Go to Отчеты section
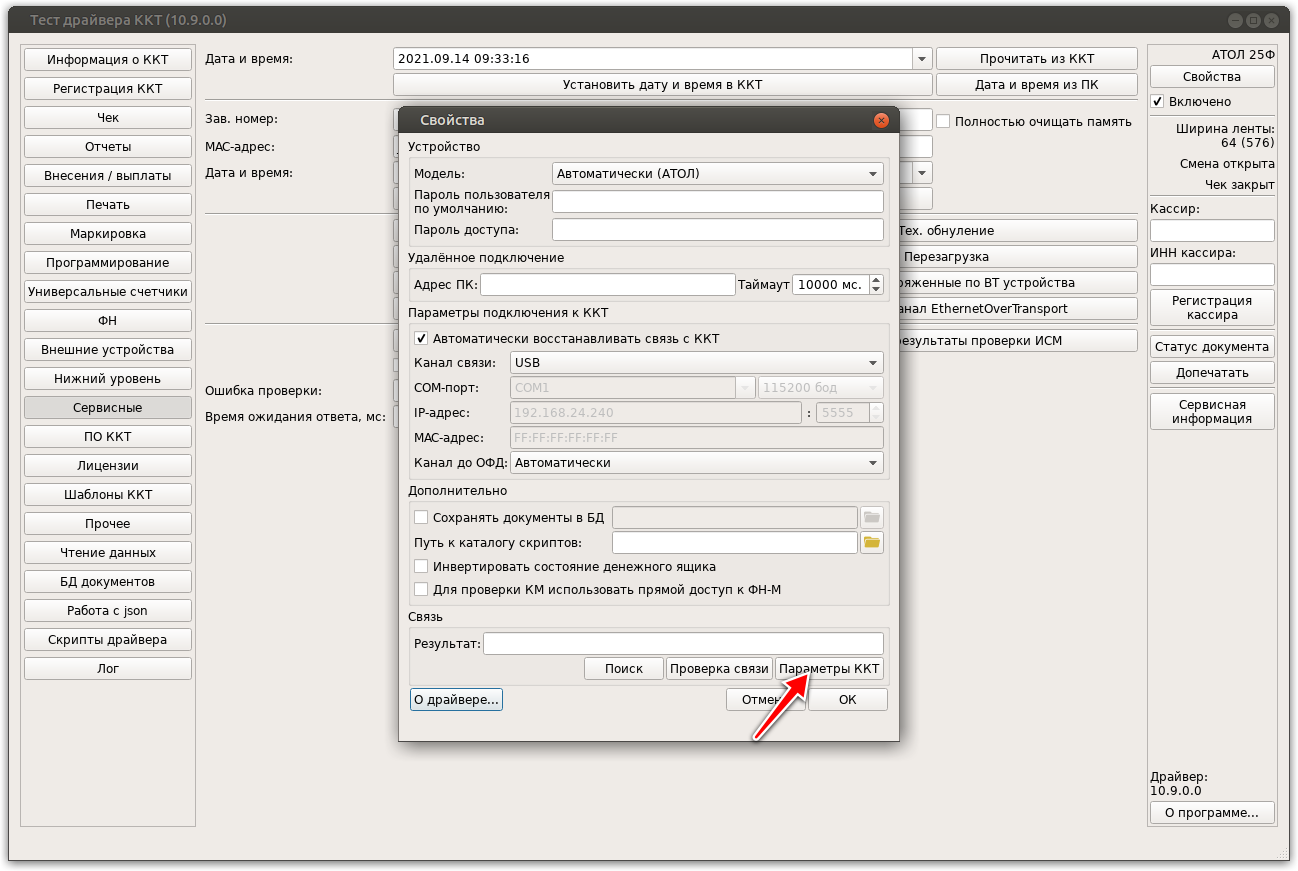 (108, 146)
